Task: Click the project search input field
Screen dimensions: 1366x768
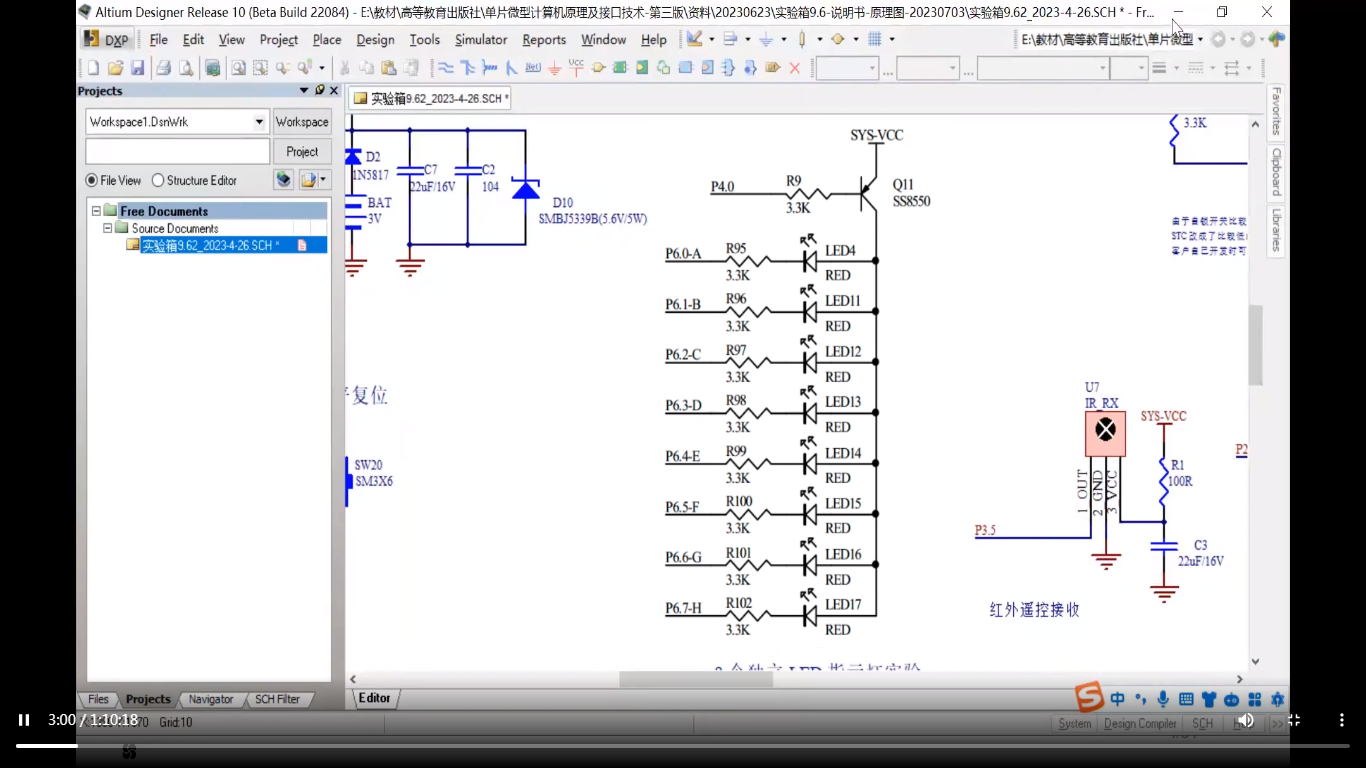Action: pyautogui.click(x=178, y=152)
